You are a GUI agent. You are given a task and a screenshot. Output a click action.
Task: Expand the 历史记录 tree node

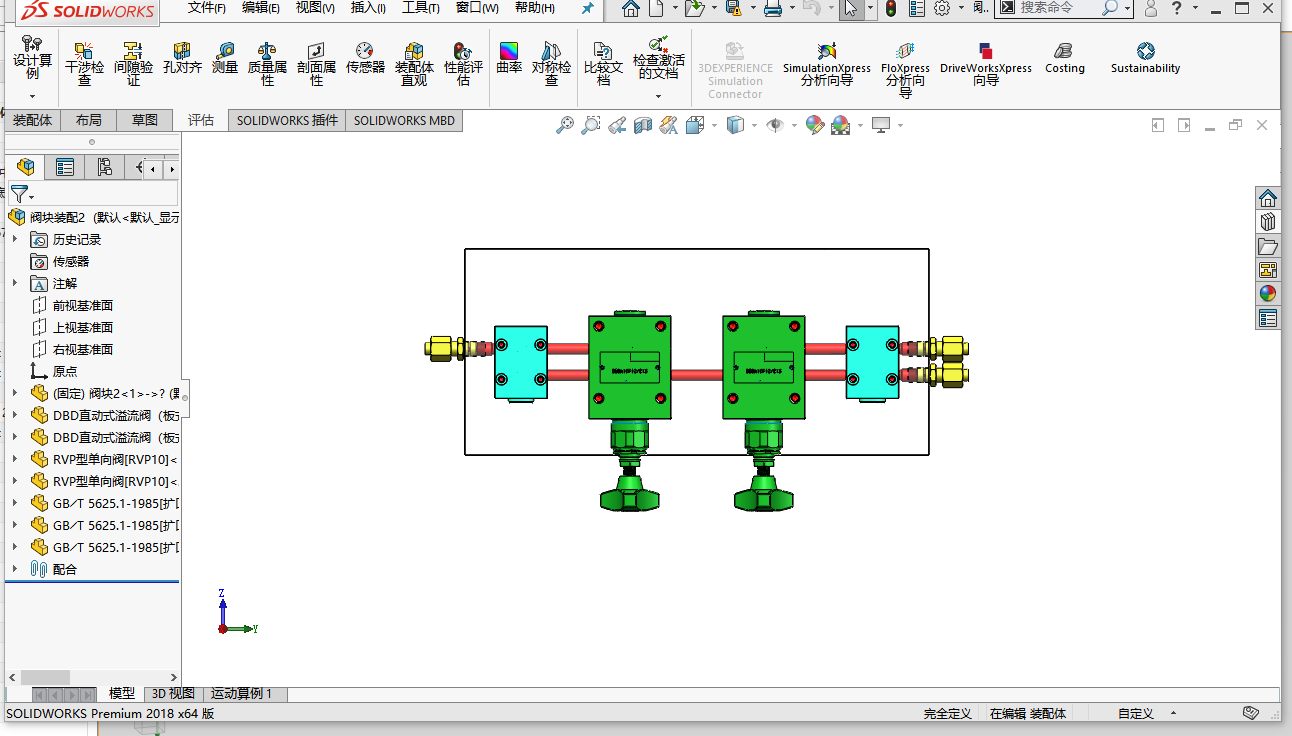pyautogui.click(x=15, y=239)
